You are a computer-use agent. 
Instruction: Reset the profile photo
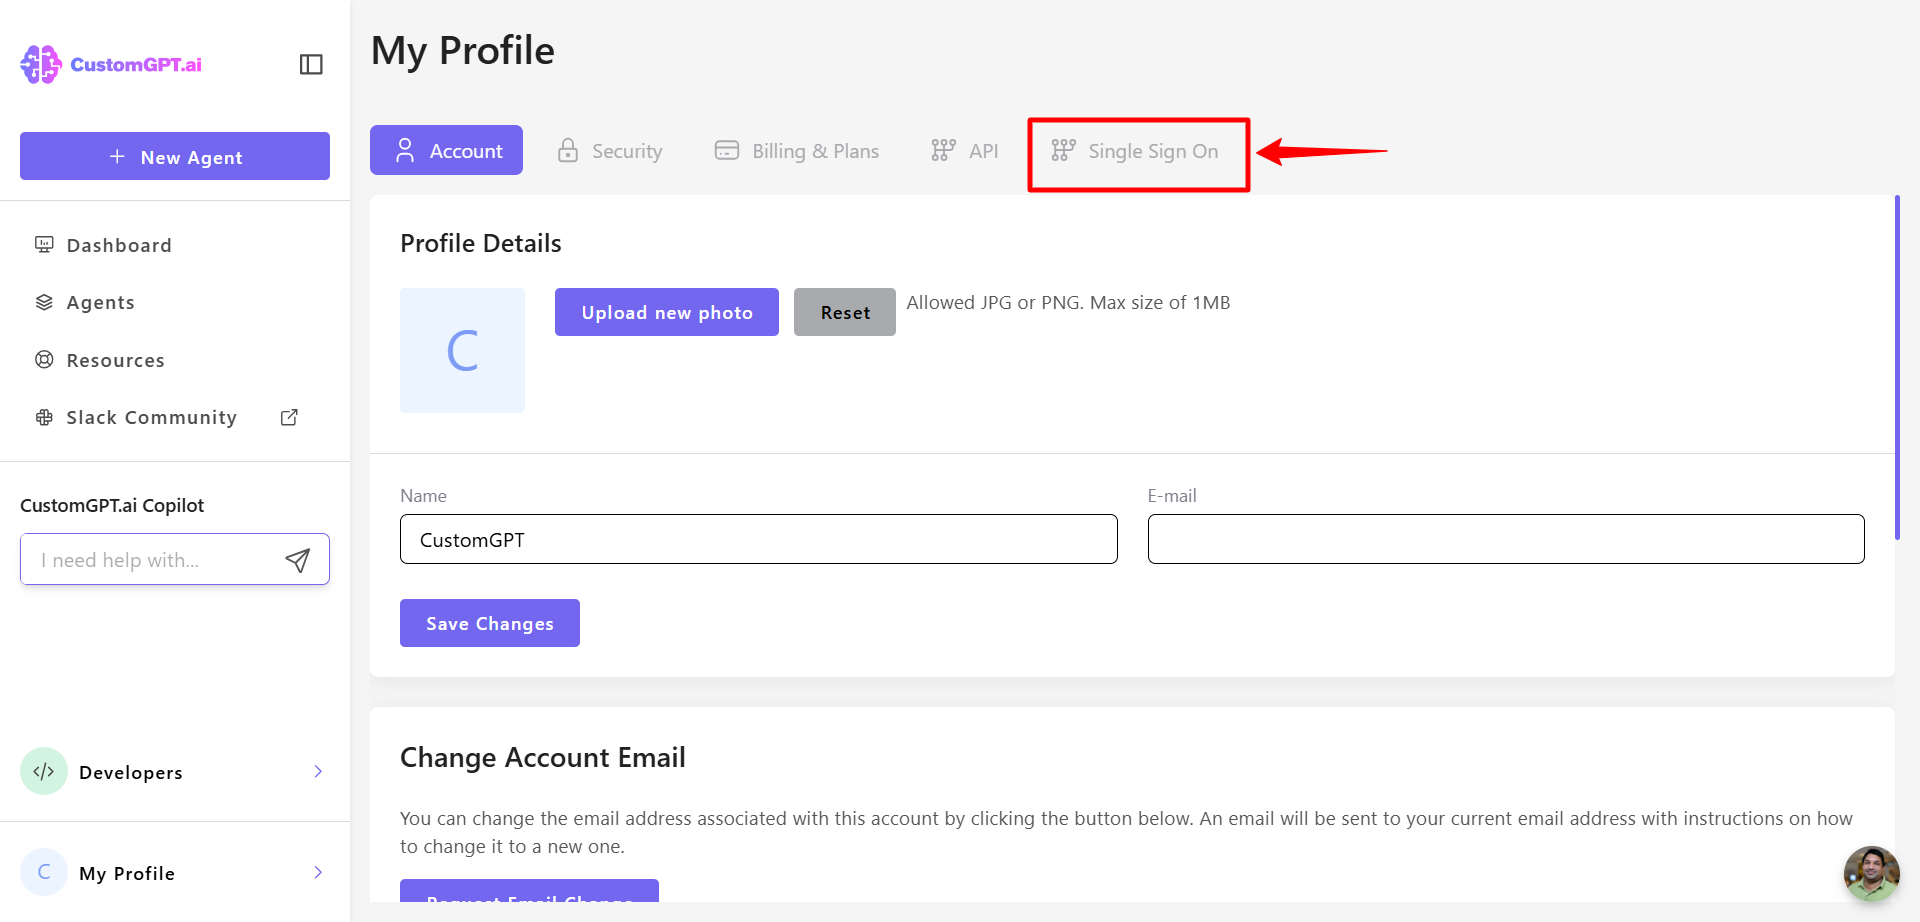coord(845,312)
